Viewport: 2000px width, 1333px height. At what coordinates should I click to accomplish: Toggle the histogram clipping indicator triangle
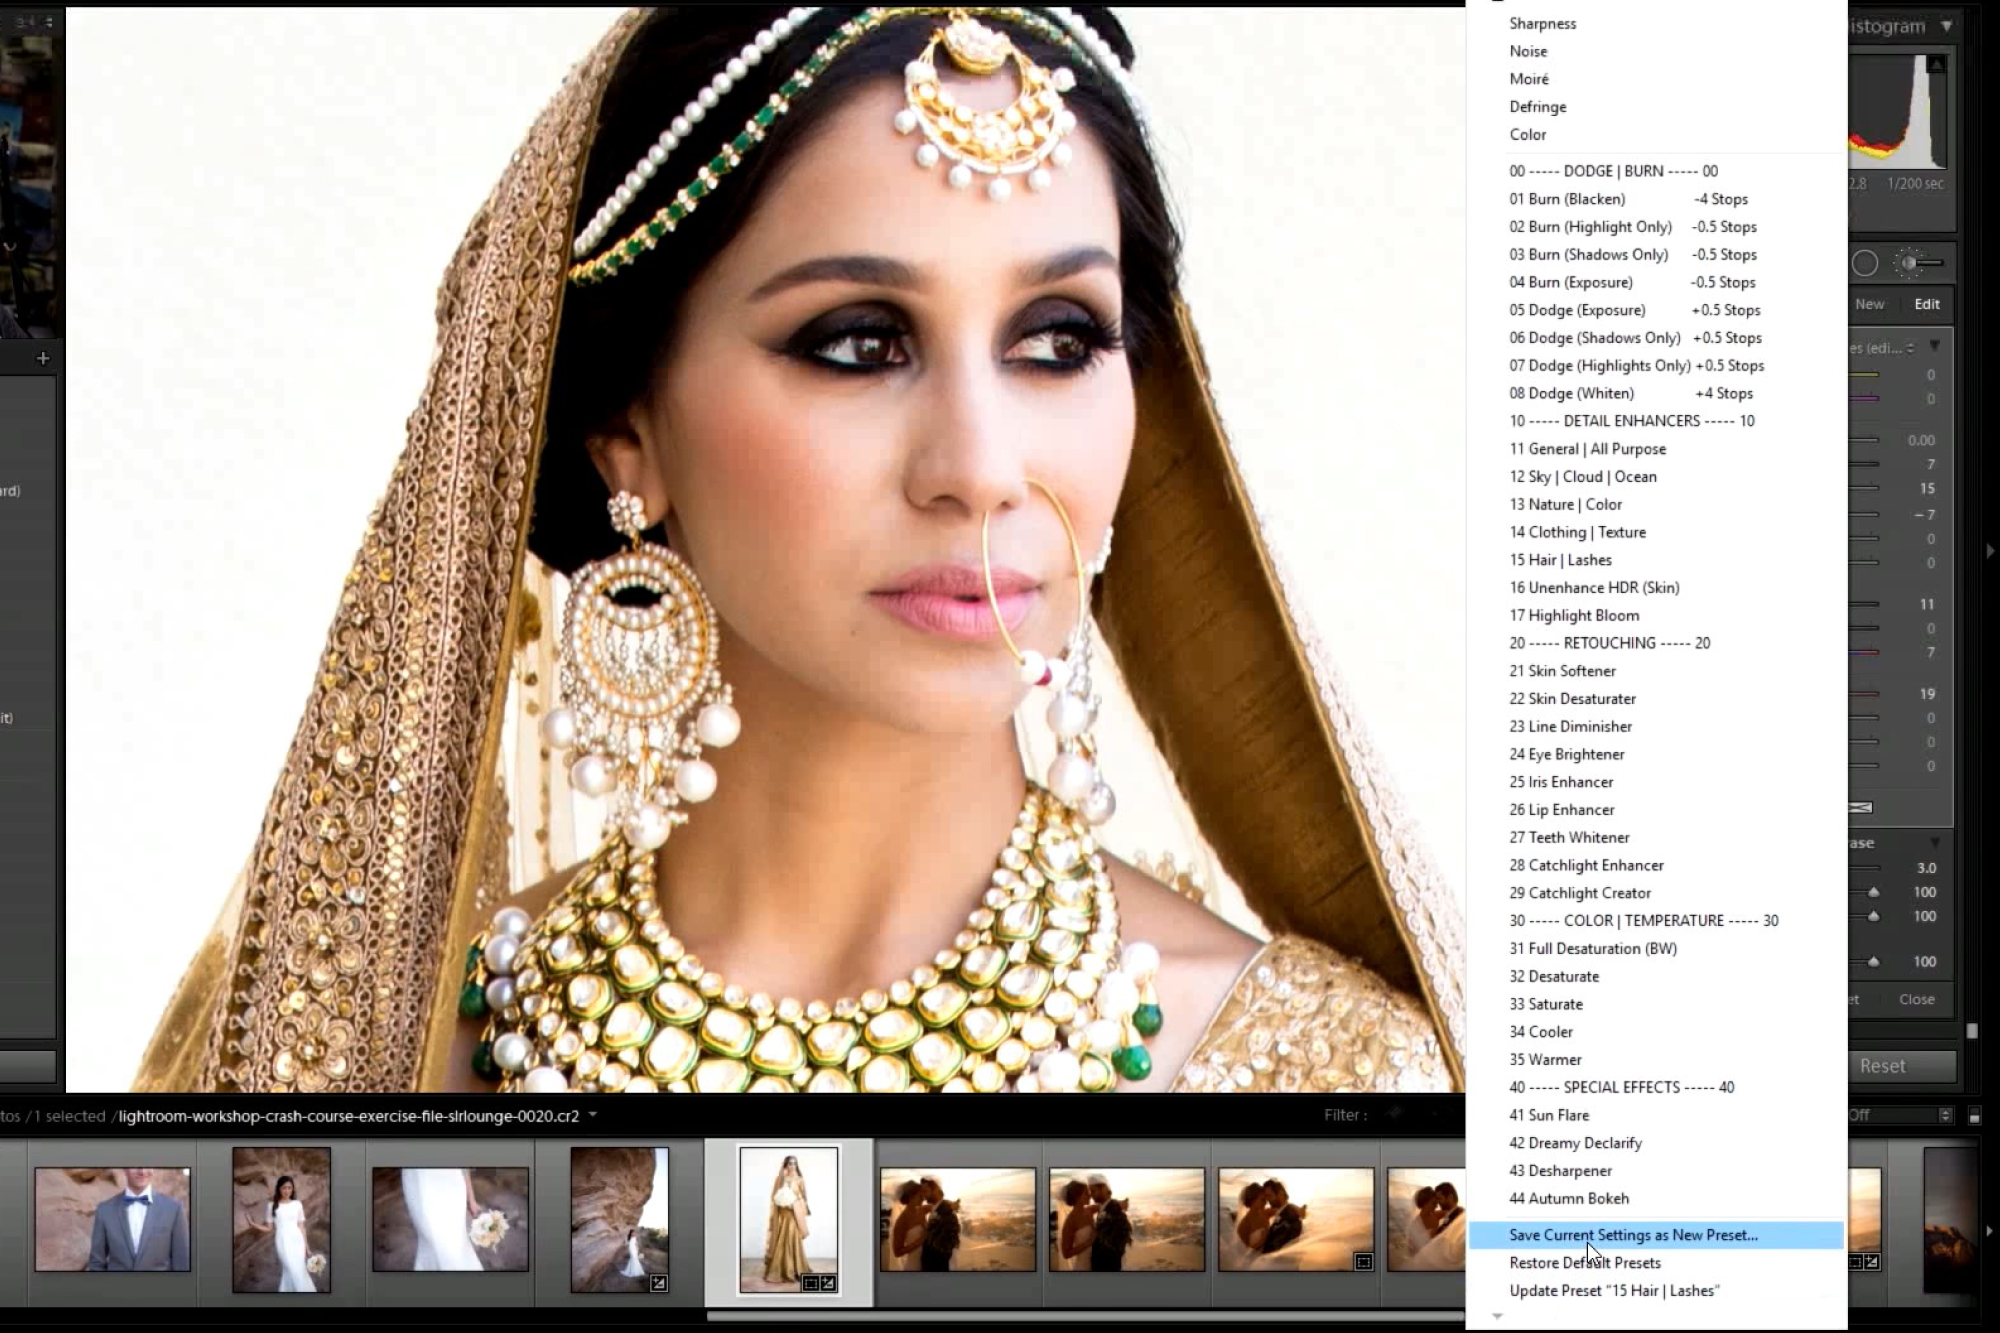(1937, 65)
